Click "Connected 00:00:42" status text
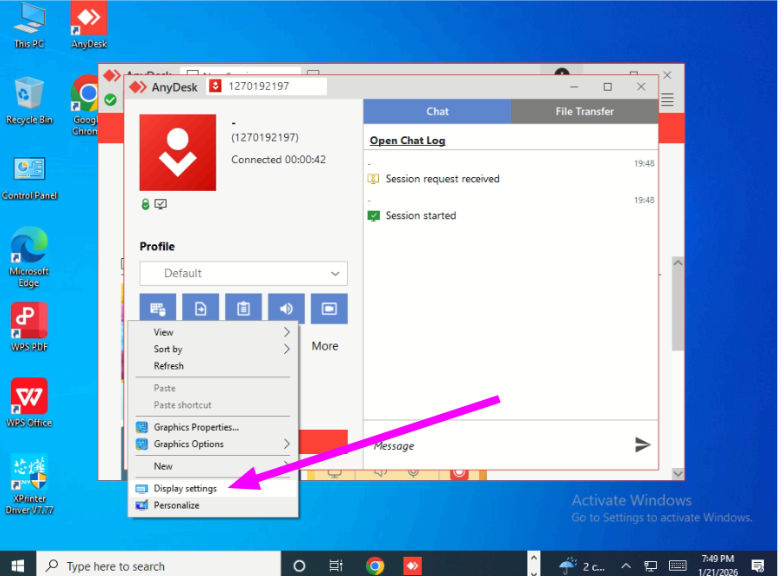This screenshot has width=781, height=576. 278,159
